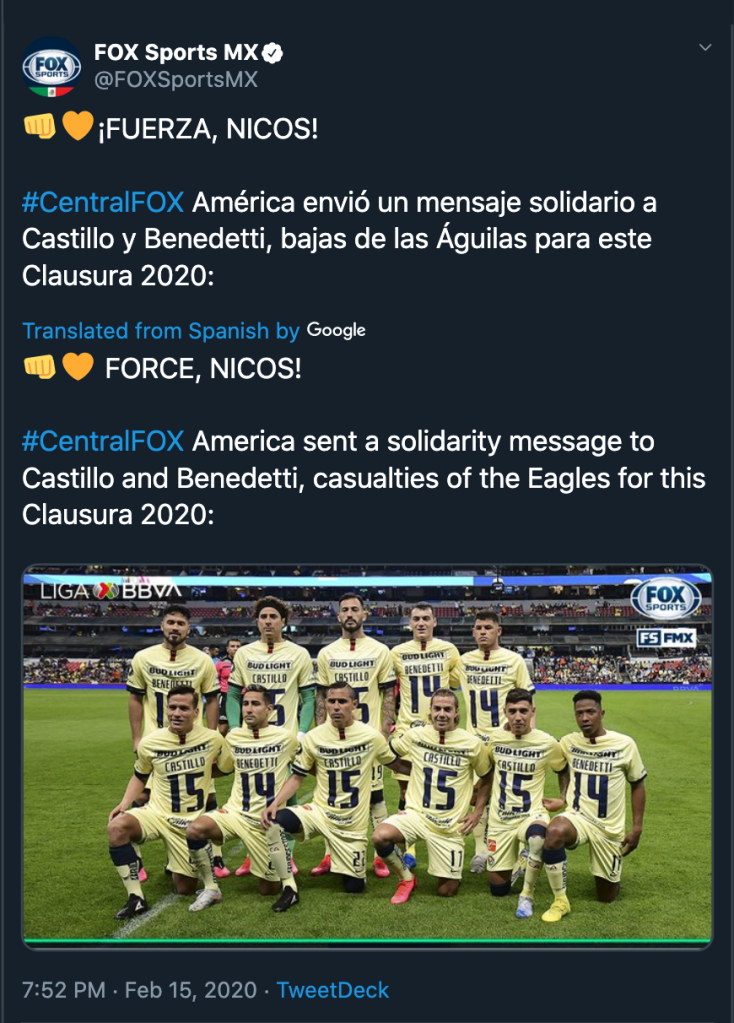Click the blue verified badge
The height and width of the screenshot is (1023, 734).
tap(271, 53)
